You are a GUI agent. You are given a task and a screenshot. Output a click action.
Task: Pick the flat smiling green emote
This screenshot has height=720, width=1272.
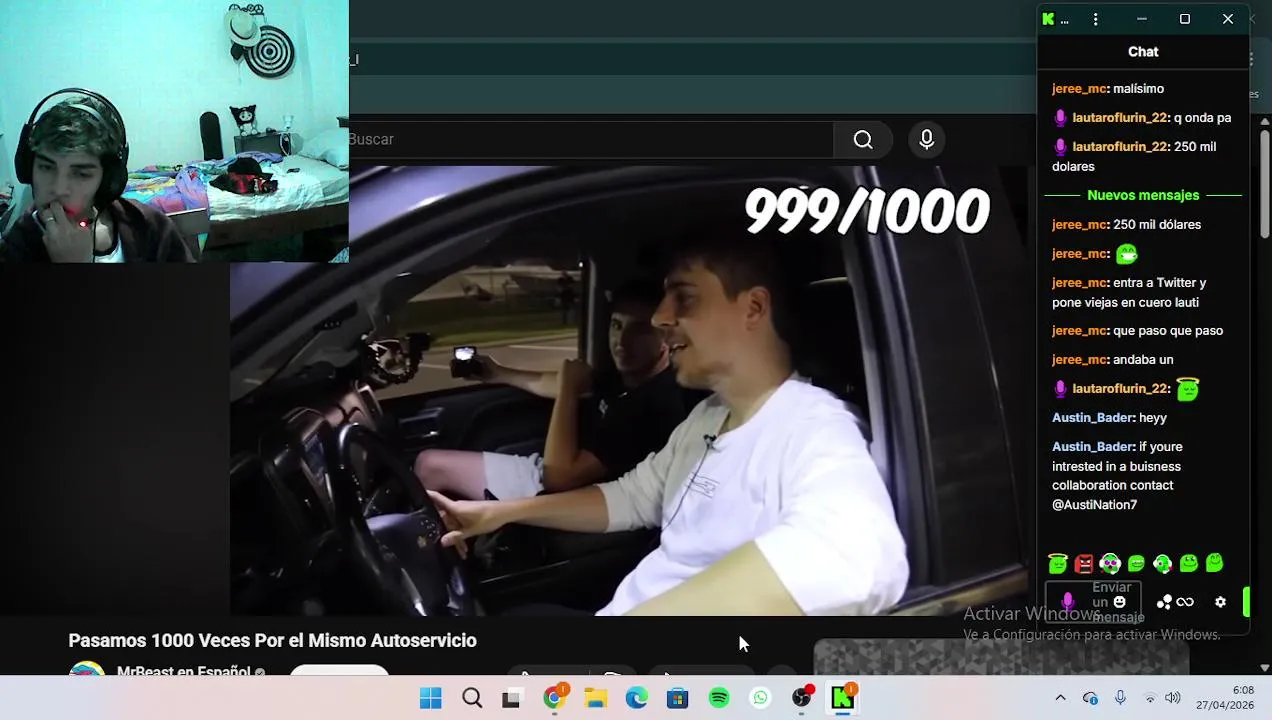tap(1136, 564)
